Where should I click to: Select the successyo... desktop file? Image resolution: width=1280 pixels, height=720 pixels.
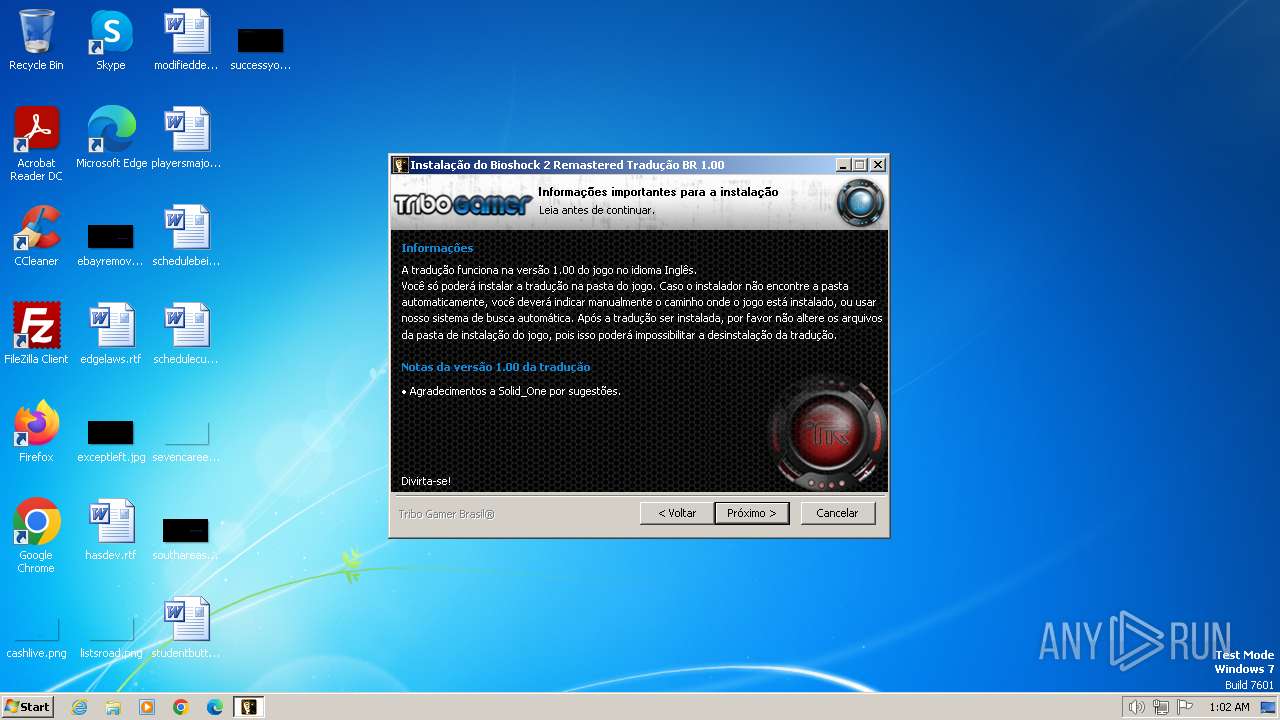(260, 48)
